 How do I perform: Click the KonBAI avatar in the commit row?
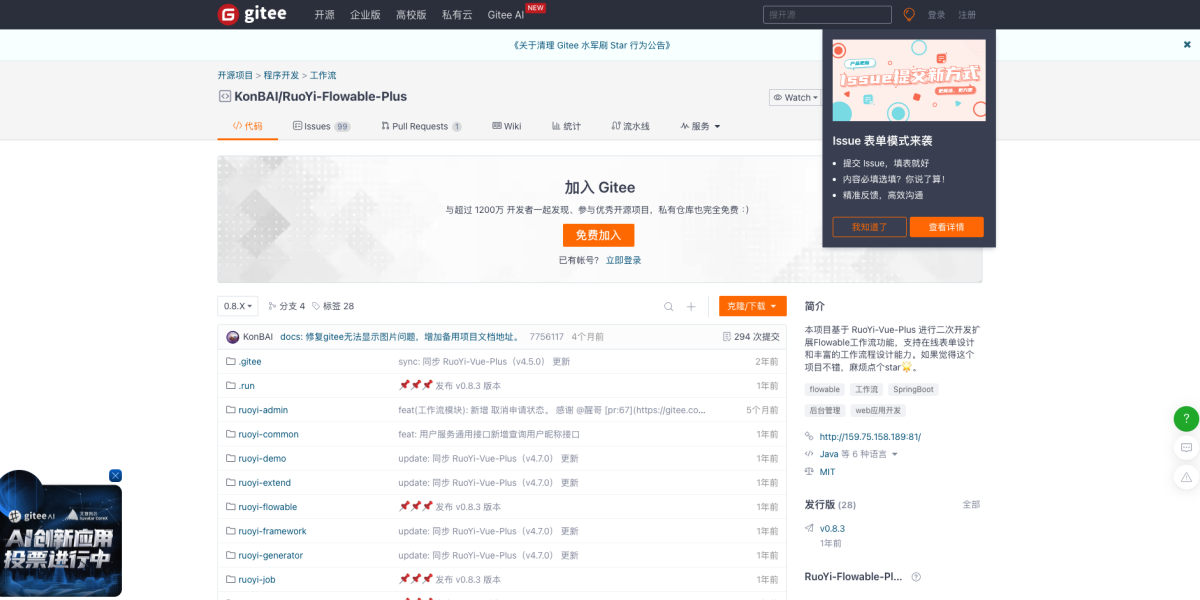[x=233, y=337]
